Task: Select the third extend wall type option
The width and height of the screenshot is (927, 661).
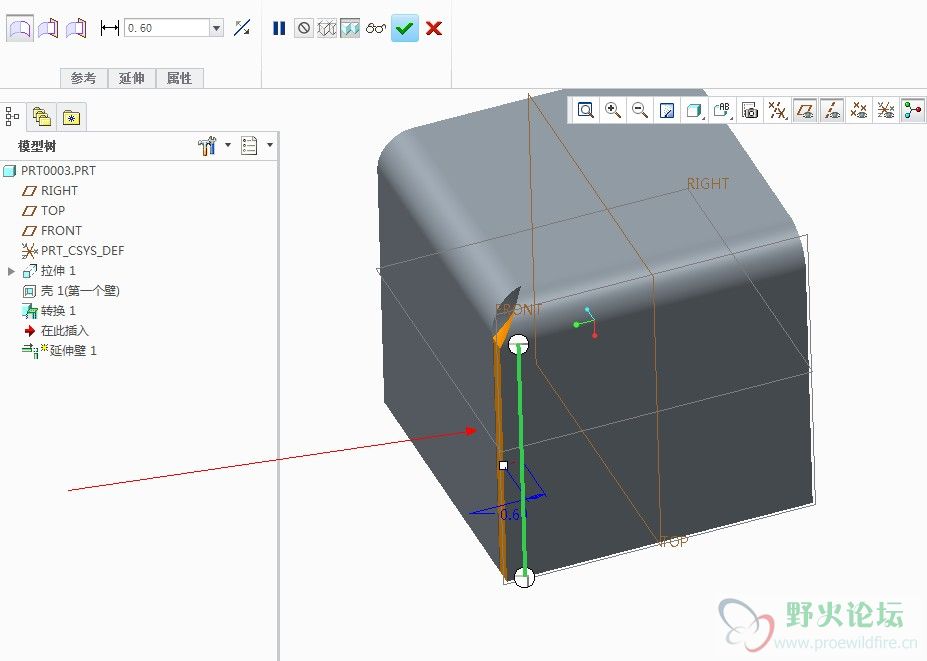Action: tap(76, 28)
